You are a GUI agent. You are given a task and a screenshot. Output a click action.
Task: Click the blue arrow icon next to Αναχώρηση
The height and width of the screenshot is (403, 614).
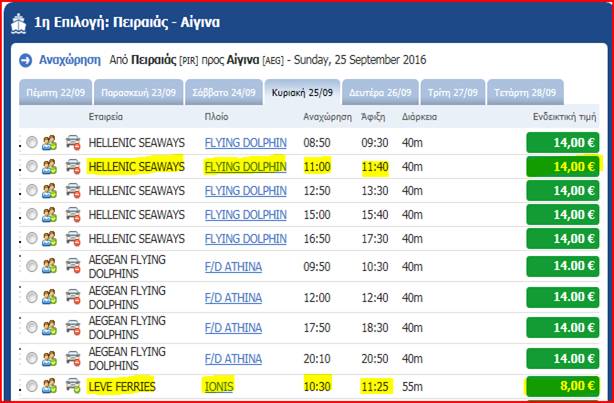(27, 60)
